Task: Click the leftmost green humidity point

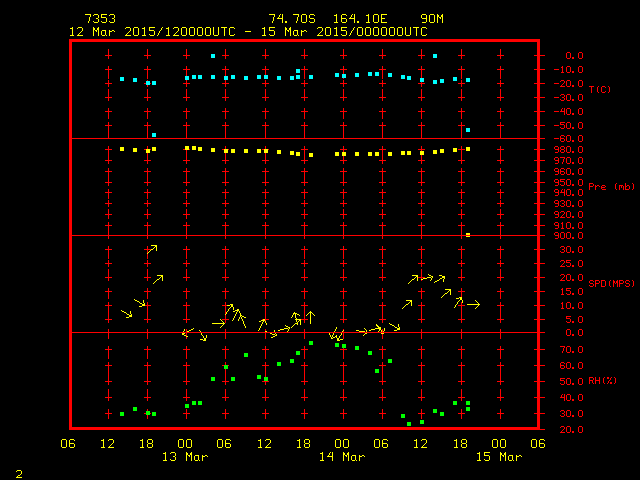Action: pyautogui.click(x=122, y=414)
